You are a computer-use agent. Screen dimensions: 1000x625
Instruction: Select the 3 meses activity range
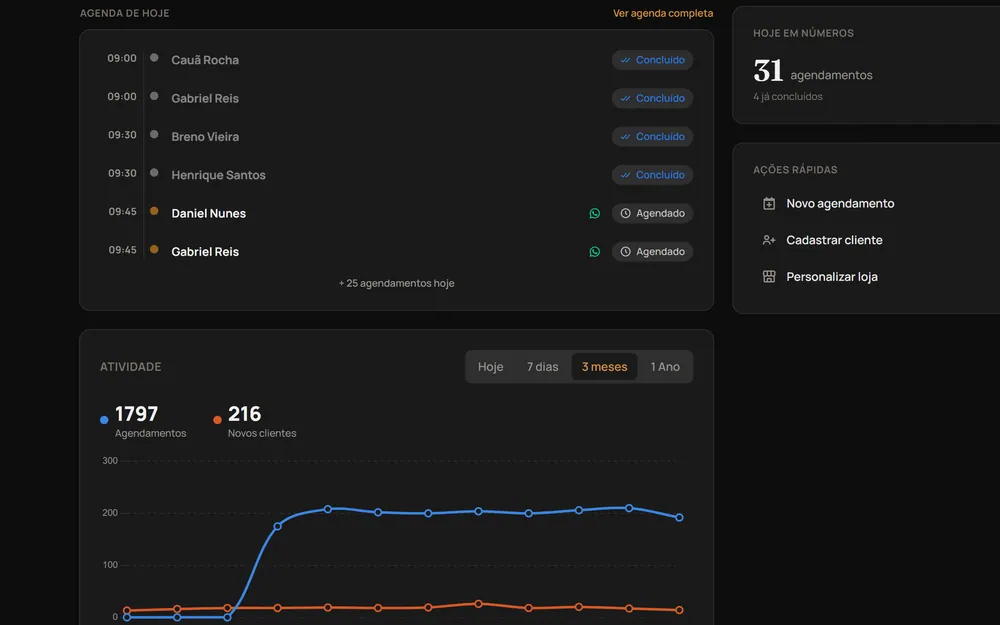[605, 367]
